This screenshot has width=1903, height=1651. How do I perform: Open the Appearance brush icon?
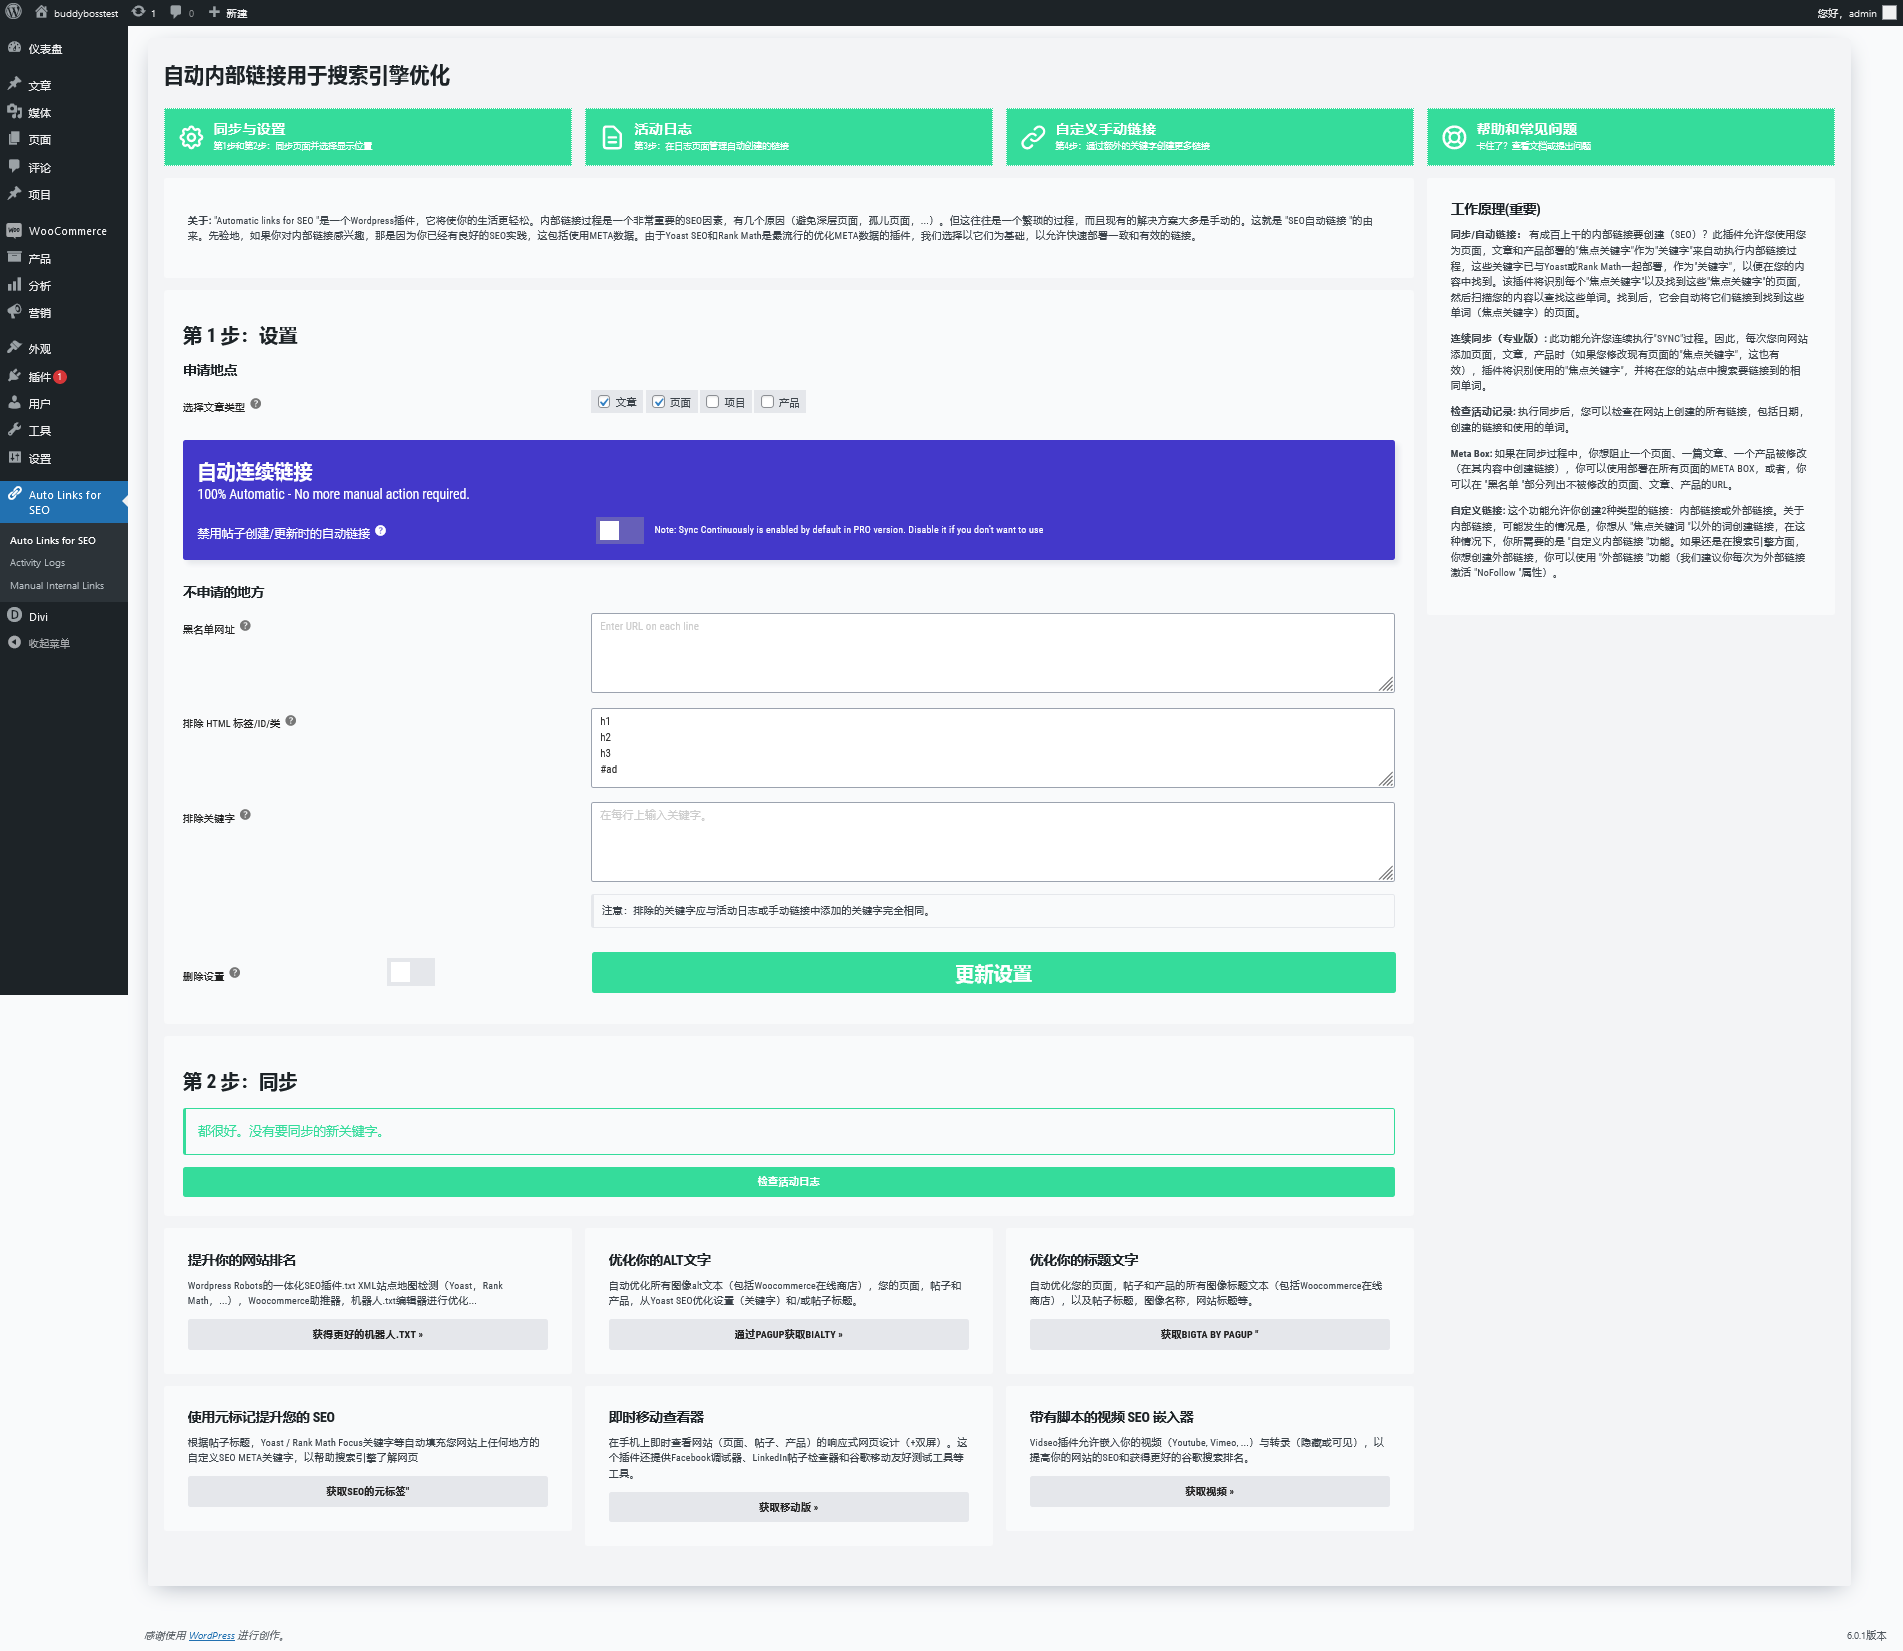(15, 348)
